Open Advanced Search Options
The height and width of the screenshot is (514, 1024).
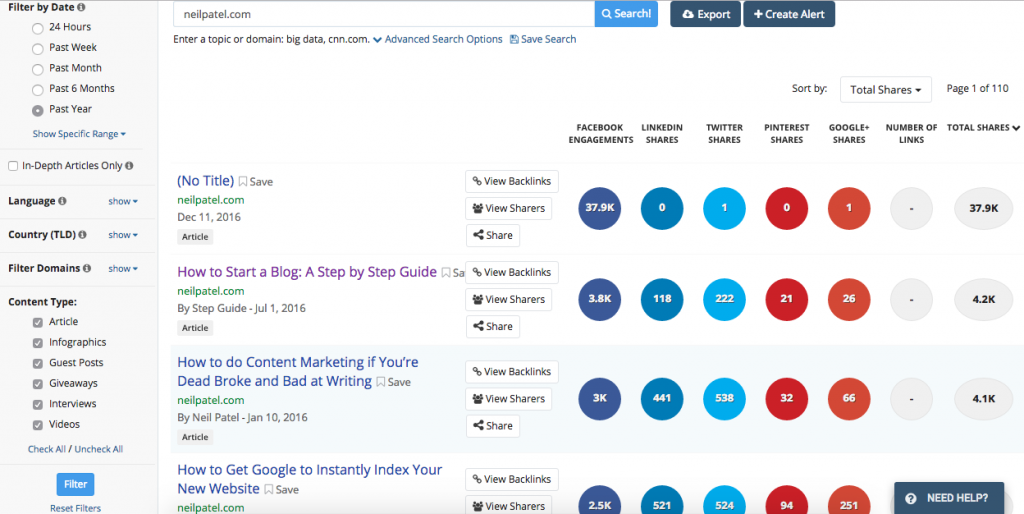pos(438,39)
